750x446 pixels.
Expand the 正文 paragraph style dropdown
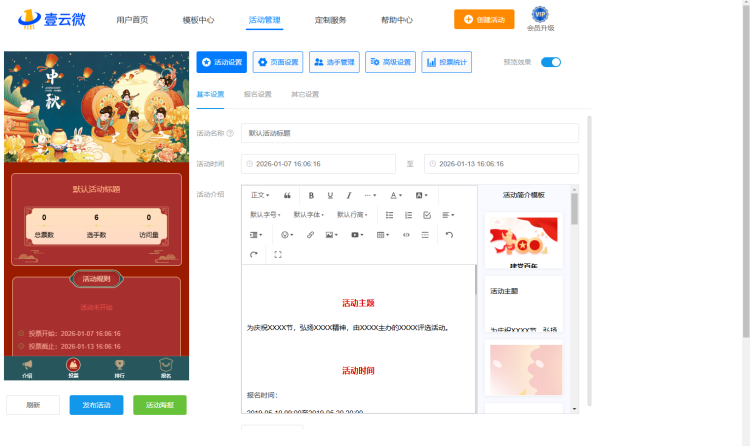click(x=260, y=195)
